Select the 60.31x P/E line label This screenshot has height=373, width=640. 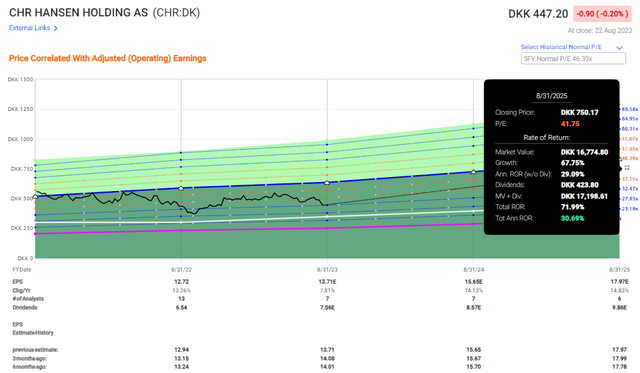coord(630,129)
